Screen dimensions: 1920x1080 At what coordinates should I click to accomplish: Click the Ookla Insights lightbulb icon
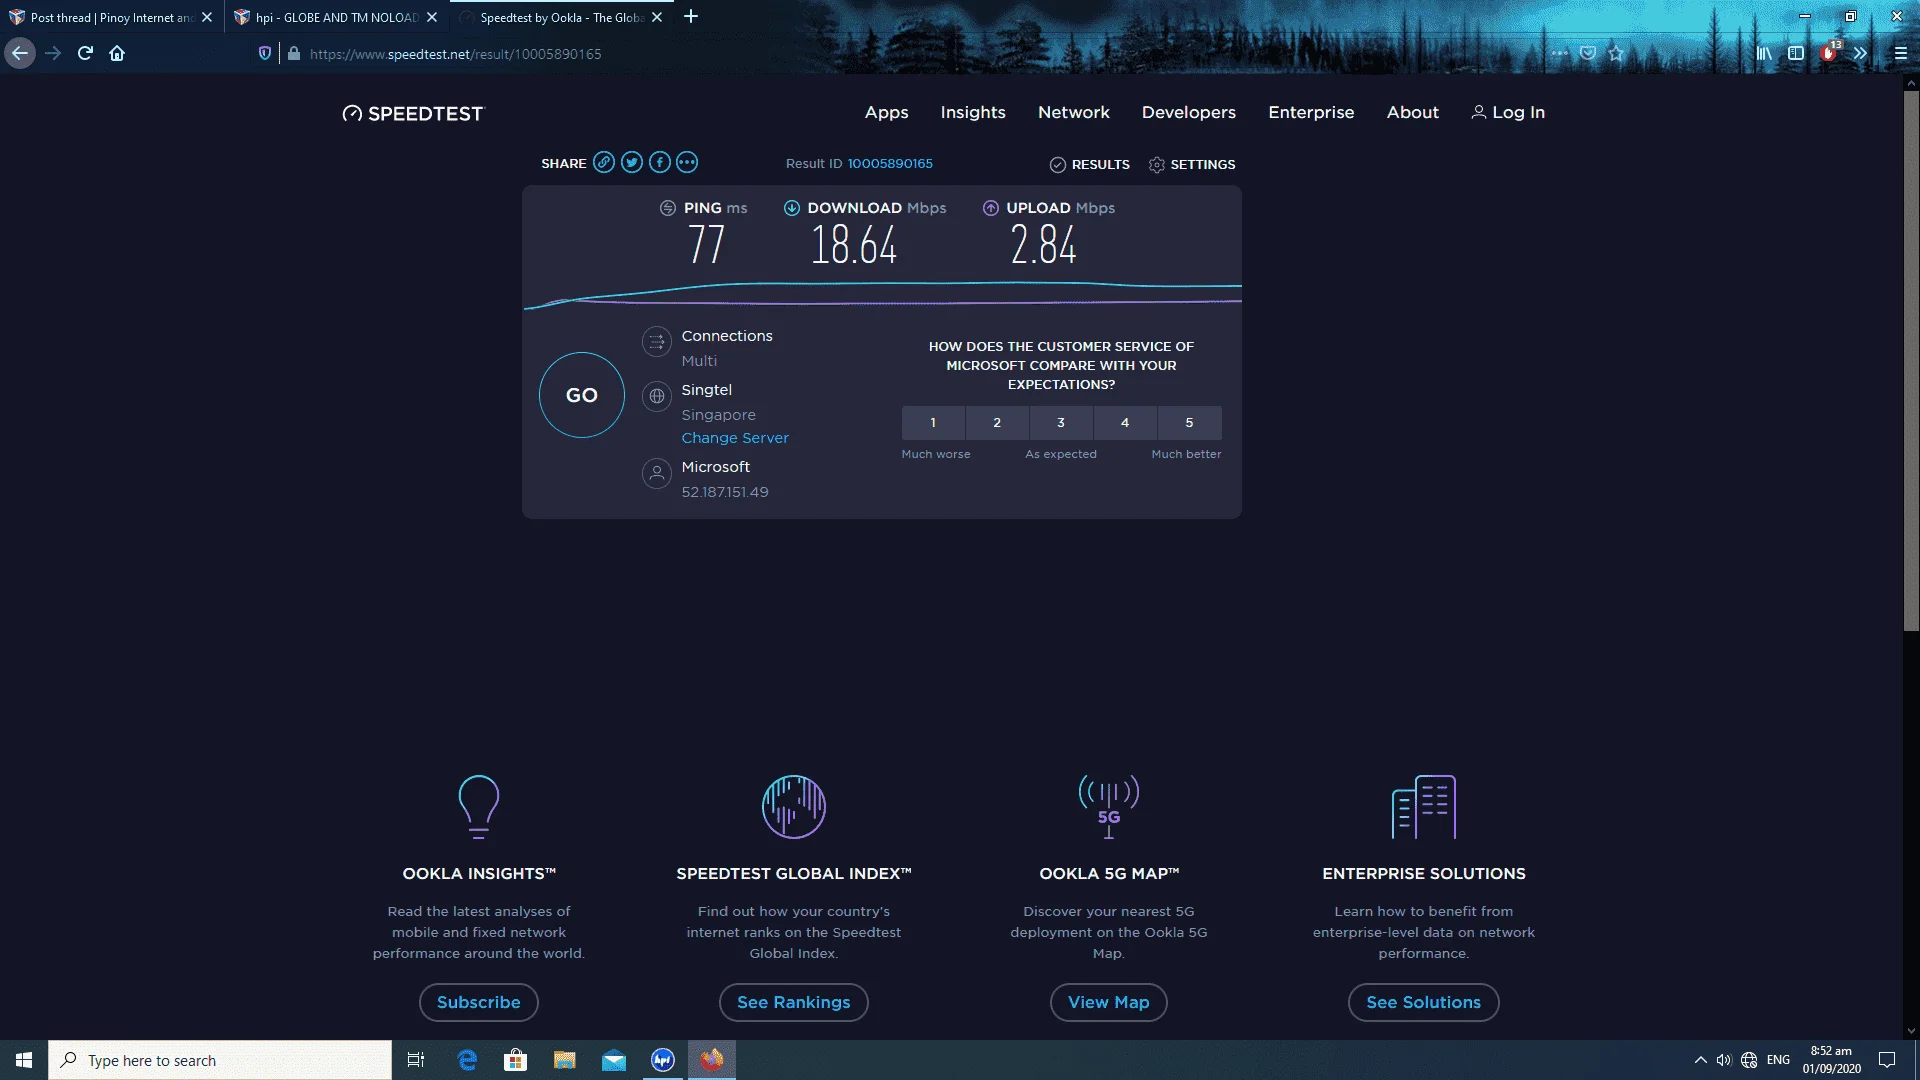(479, 806)
